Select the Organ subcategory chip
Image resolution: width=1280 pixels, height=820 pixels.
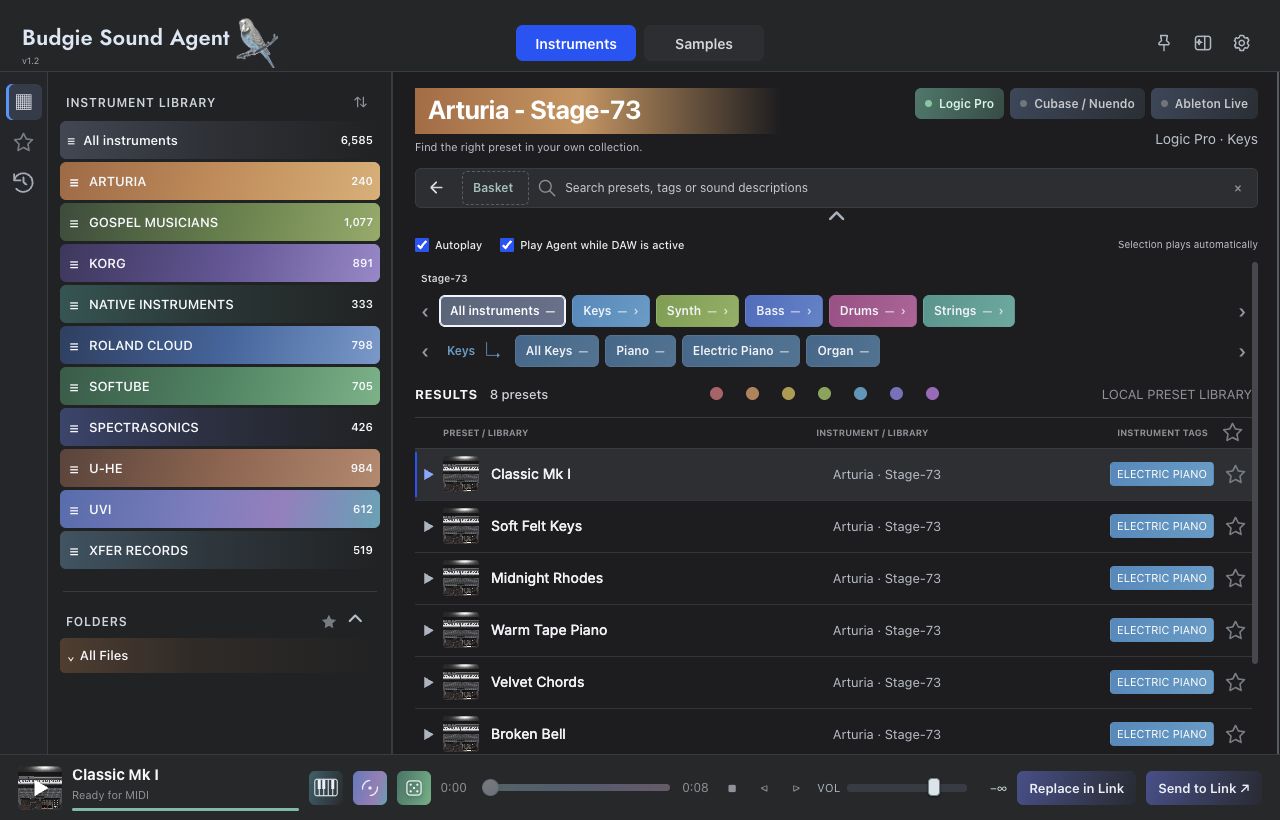[843, 351]
